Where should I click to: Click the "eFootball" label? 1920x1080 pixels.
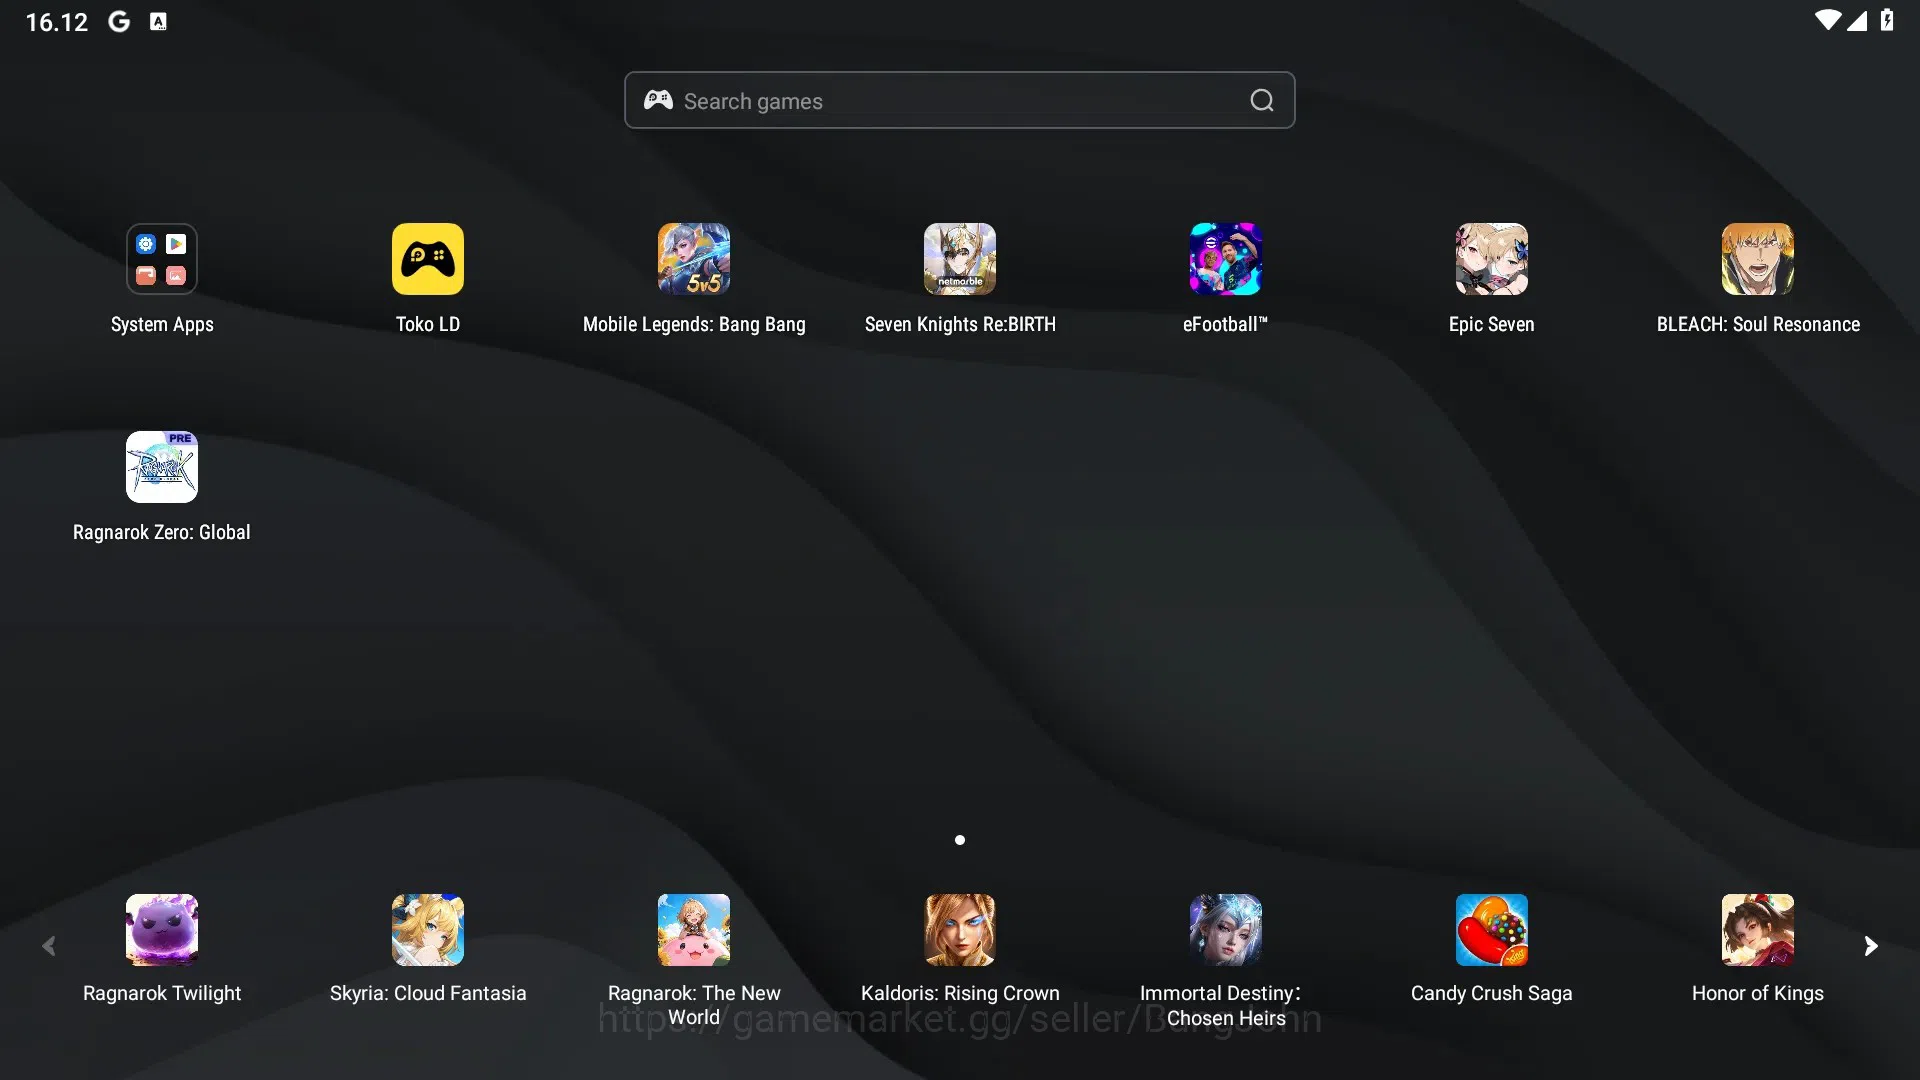(x=1225, y=324)
